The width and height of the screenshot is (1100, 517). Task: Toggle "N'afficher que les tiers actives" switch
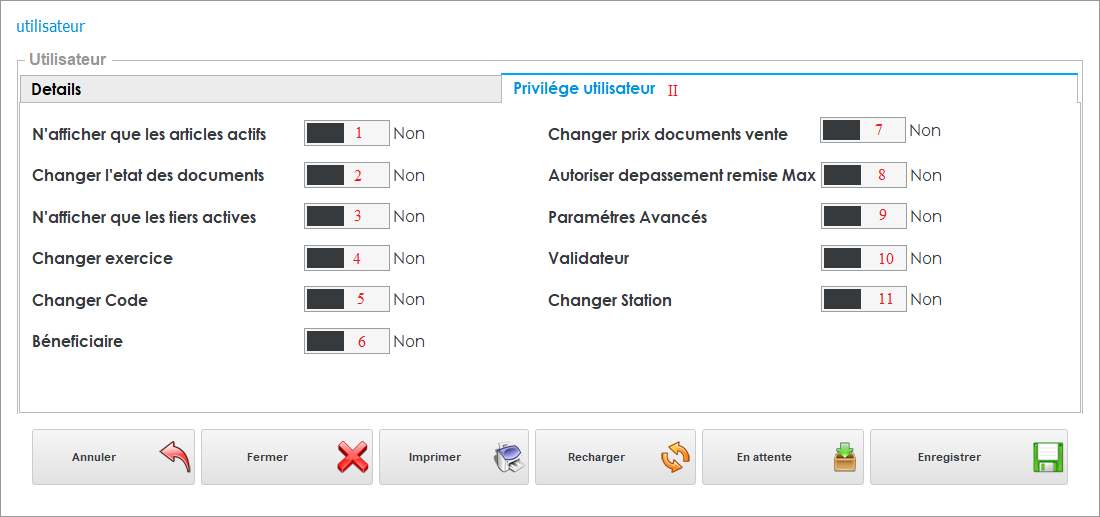346,216
